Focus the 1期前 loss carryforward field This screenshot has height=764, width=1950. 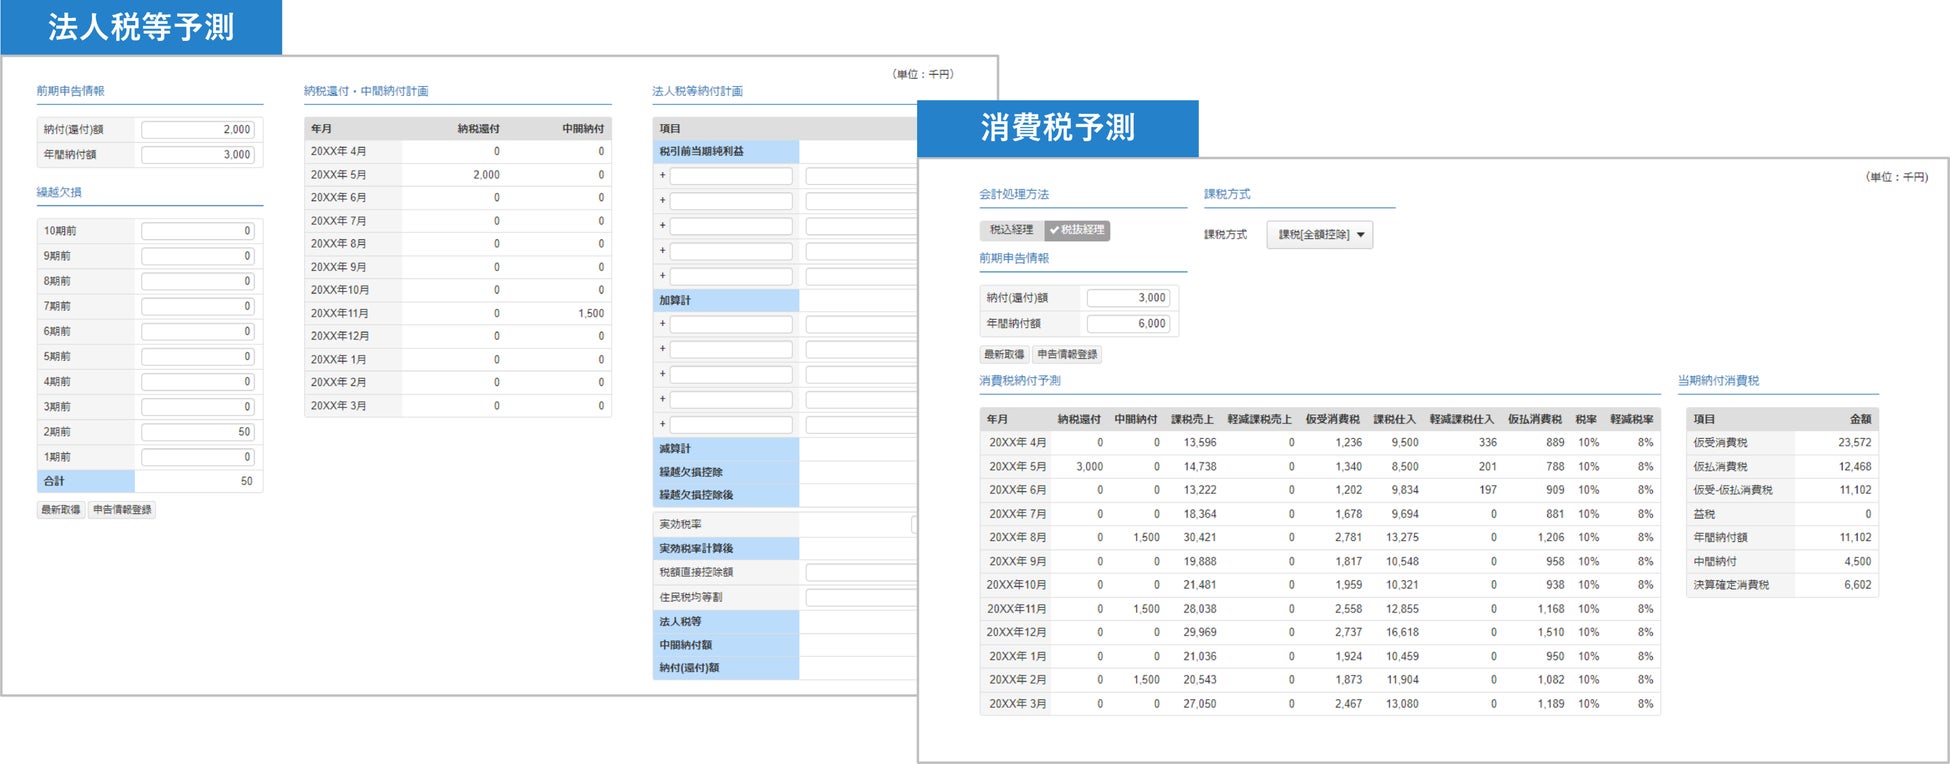click(x=198, y=457)
